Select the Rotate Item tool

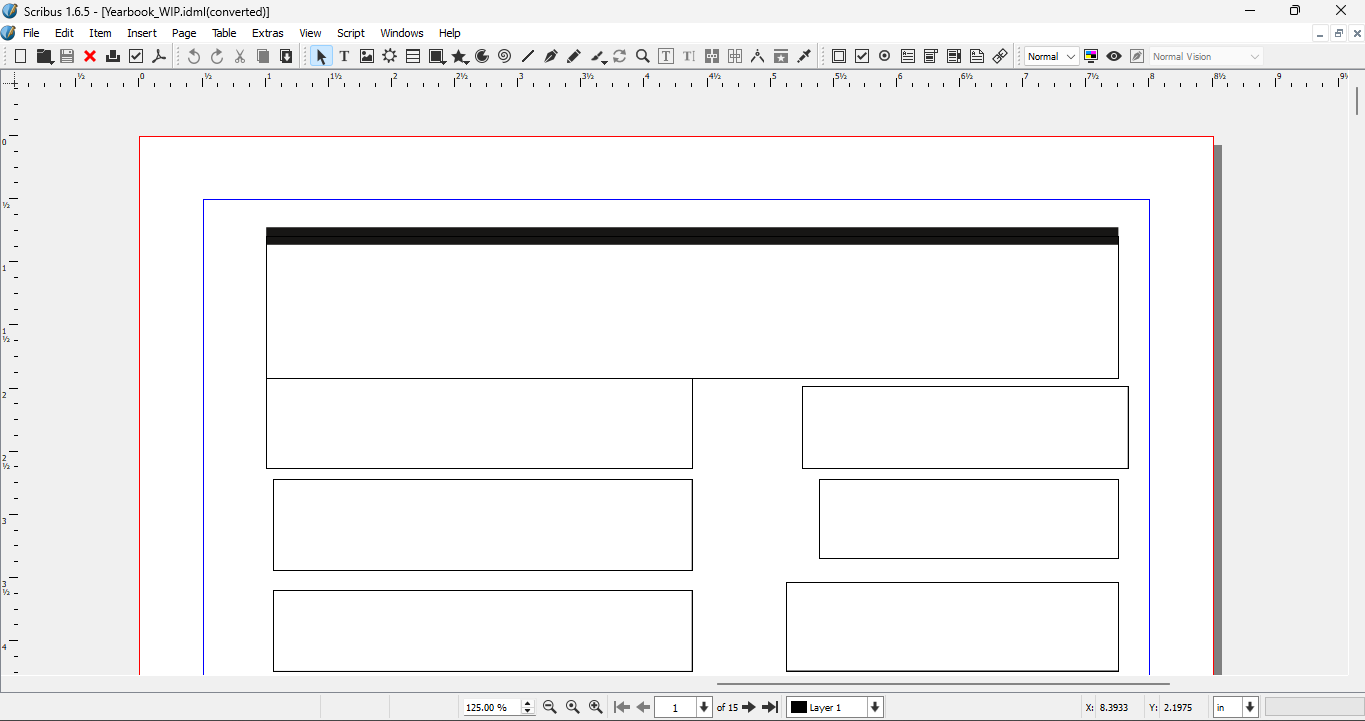tap(620, 57)
